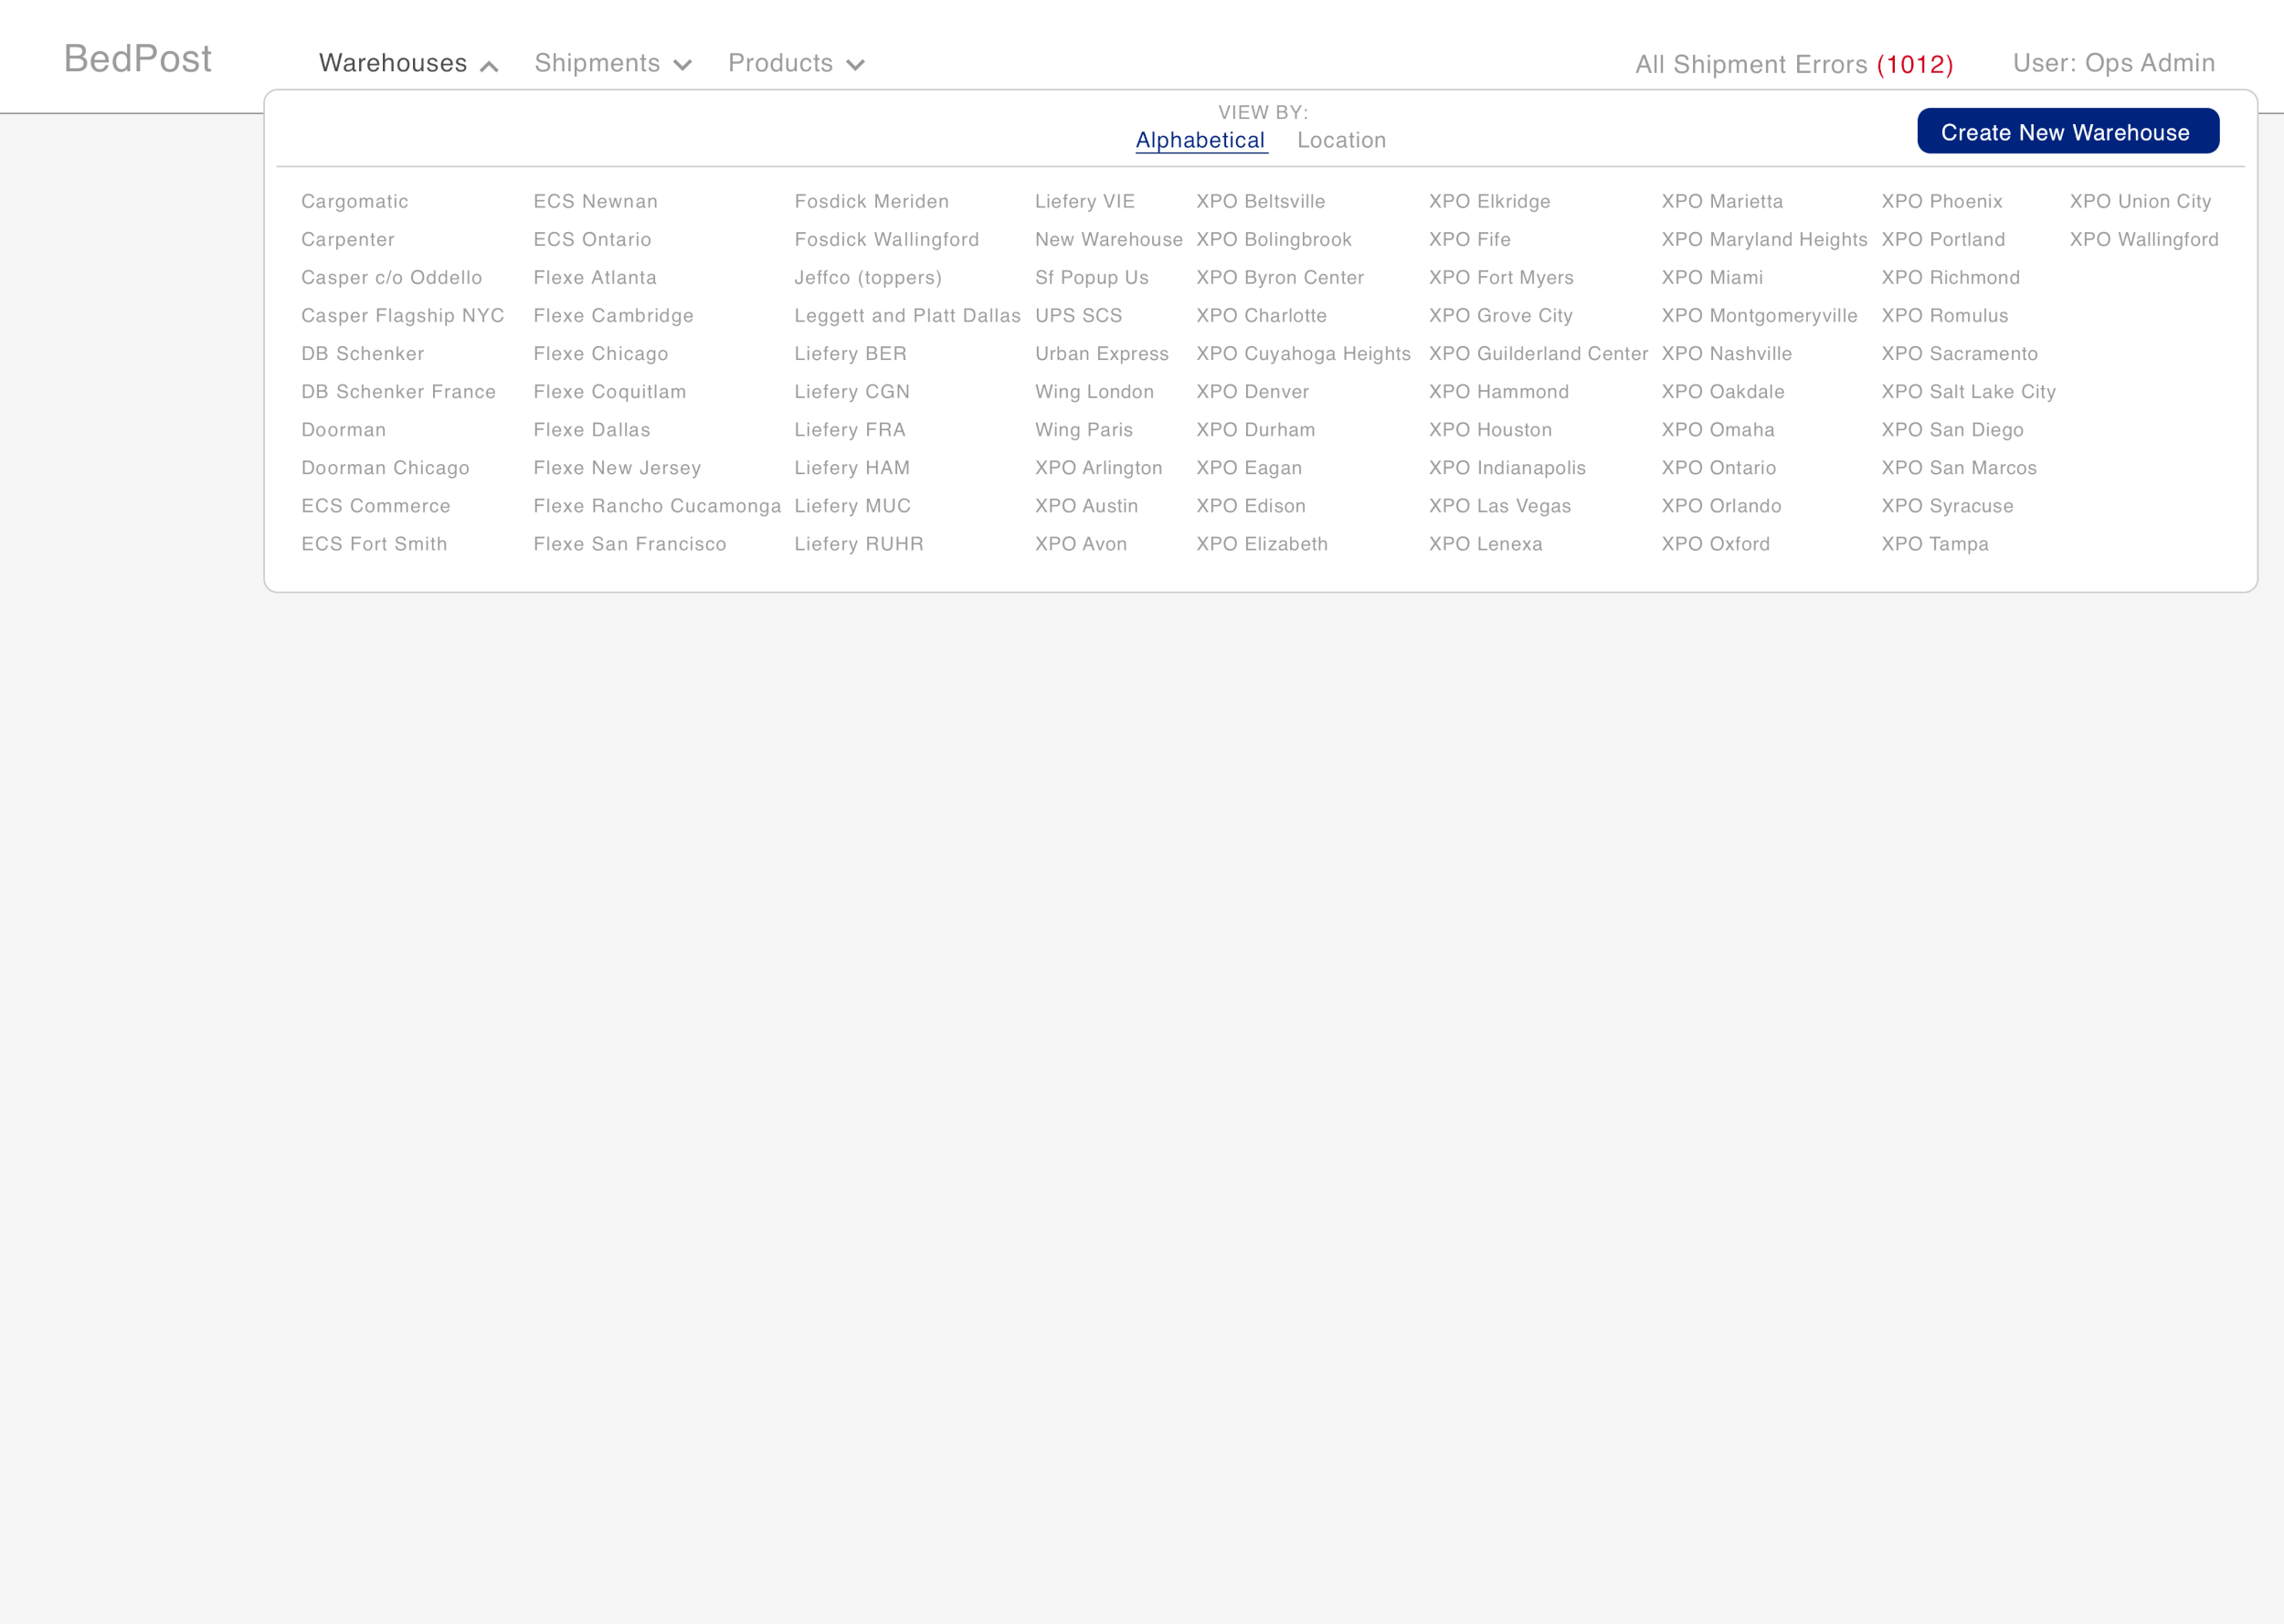Open XPO Guilderland Center
The image size is (2284, 1624).
1538,353
